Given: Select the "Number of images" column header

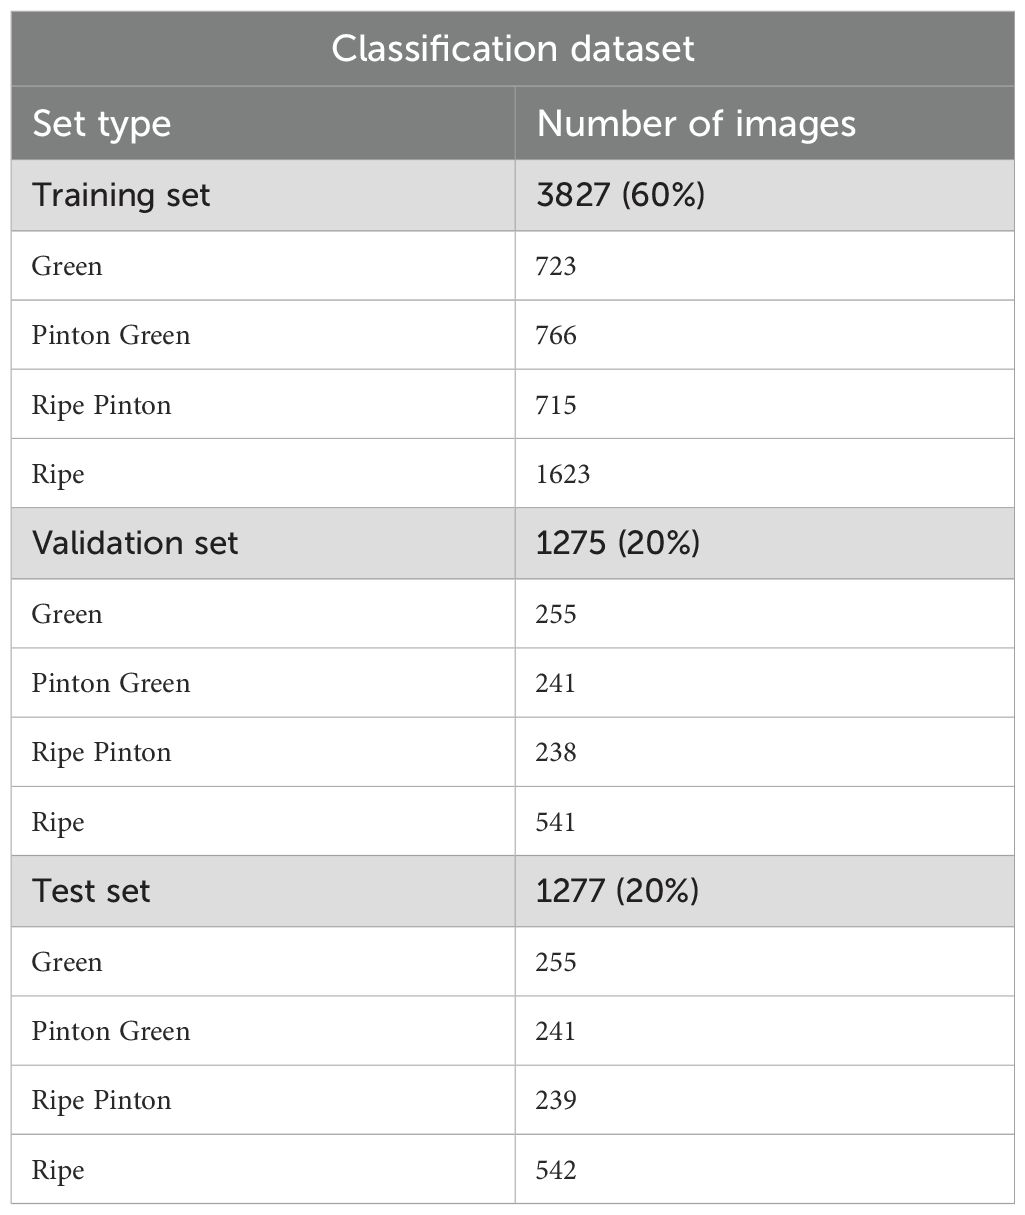Looking at the screenshot, I should pos(696,124).
